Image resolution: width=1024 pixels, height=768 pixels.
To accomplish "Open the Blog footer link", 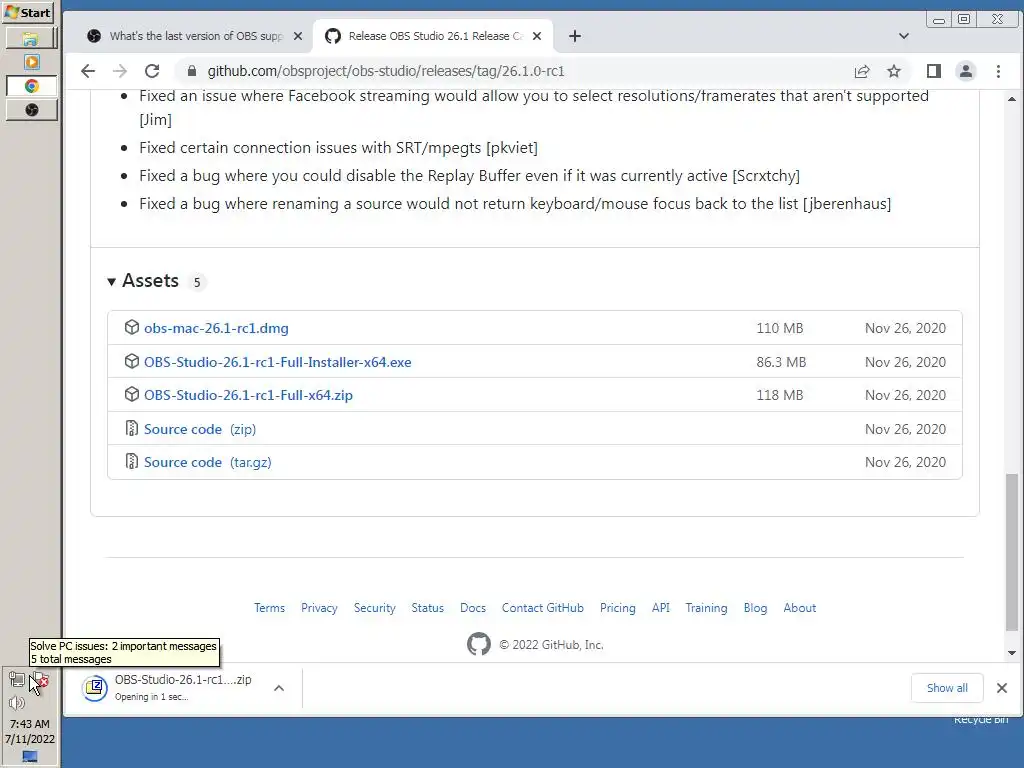I will pos(755,608).
